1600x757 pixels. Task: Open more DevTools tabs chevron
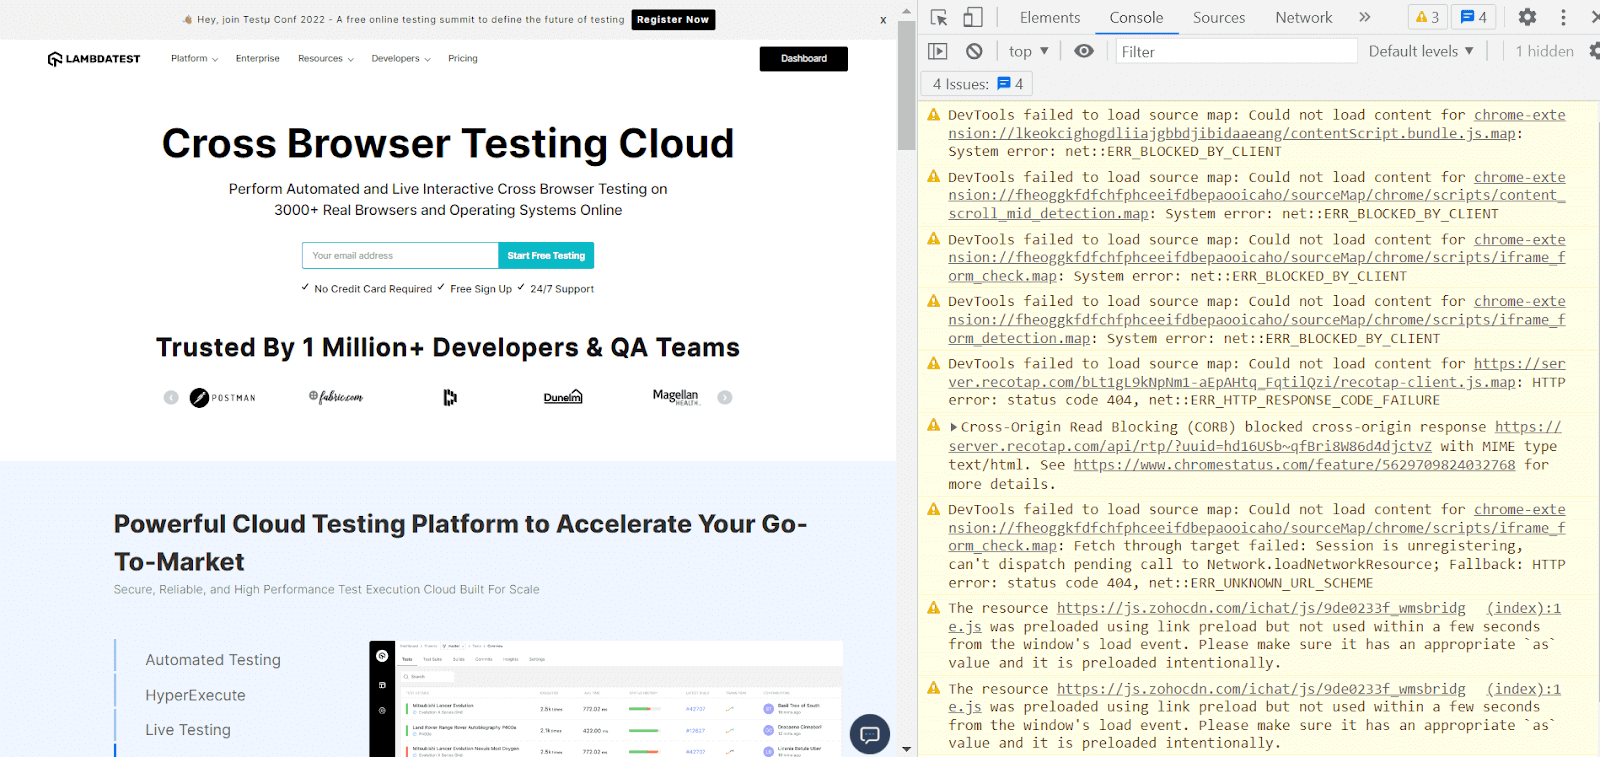pos(1365,17)
